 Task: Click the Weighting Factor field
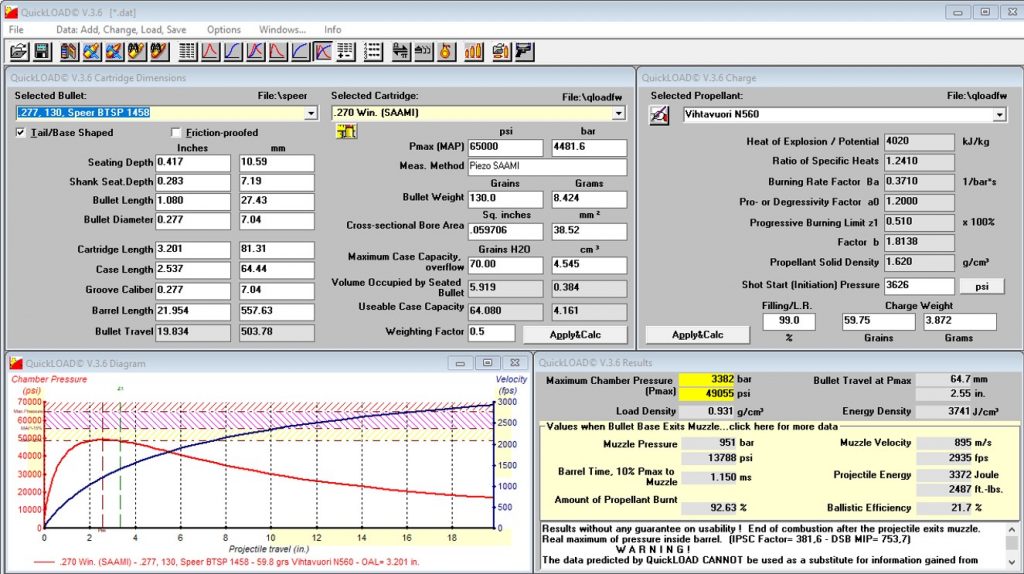click(x=491, y=332)
